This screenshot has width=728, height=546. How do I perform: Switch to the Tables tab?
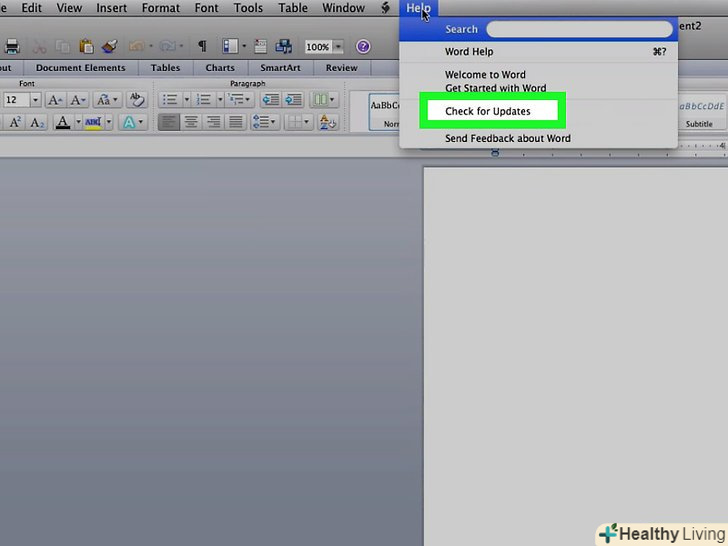(x=165, y=68)
